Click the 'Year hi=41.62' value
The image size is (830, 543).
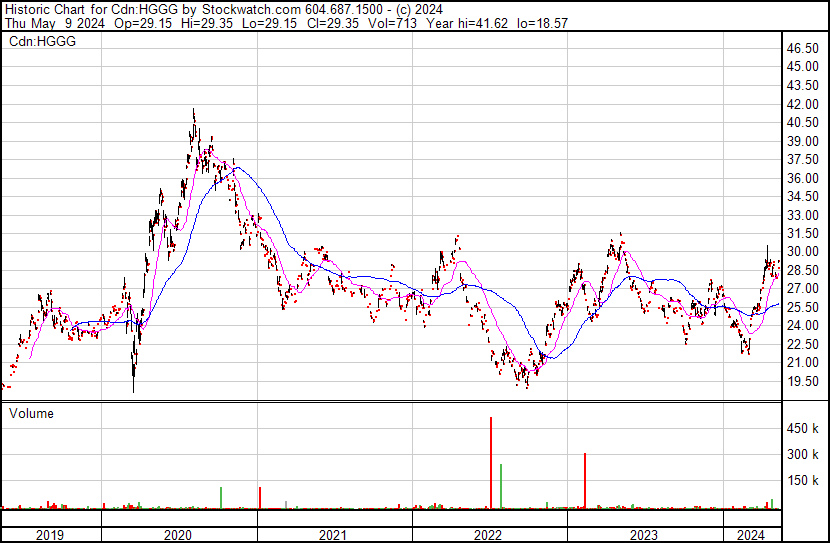[x=467, y=23]
